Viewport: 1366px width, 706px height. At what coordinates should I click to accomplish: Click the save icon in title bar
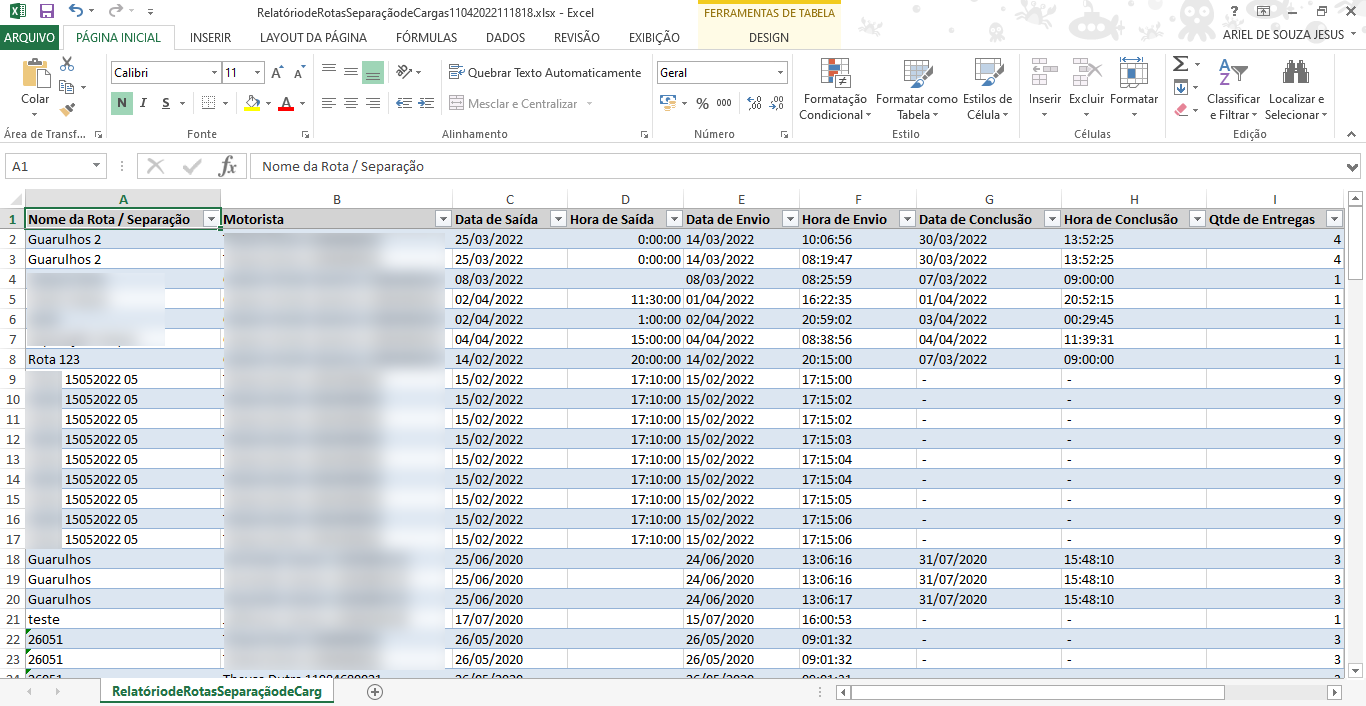point(46,11)
